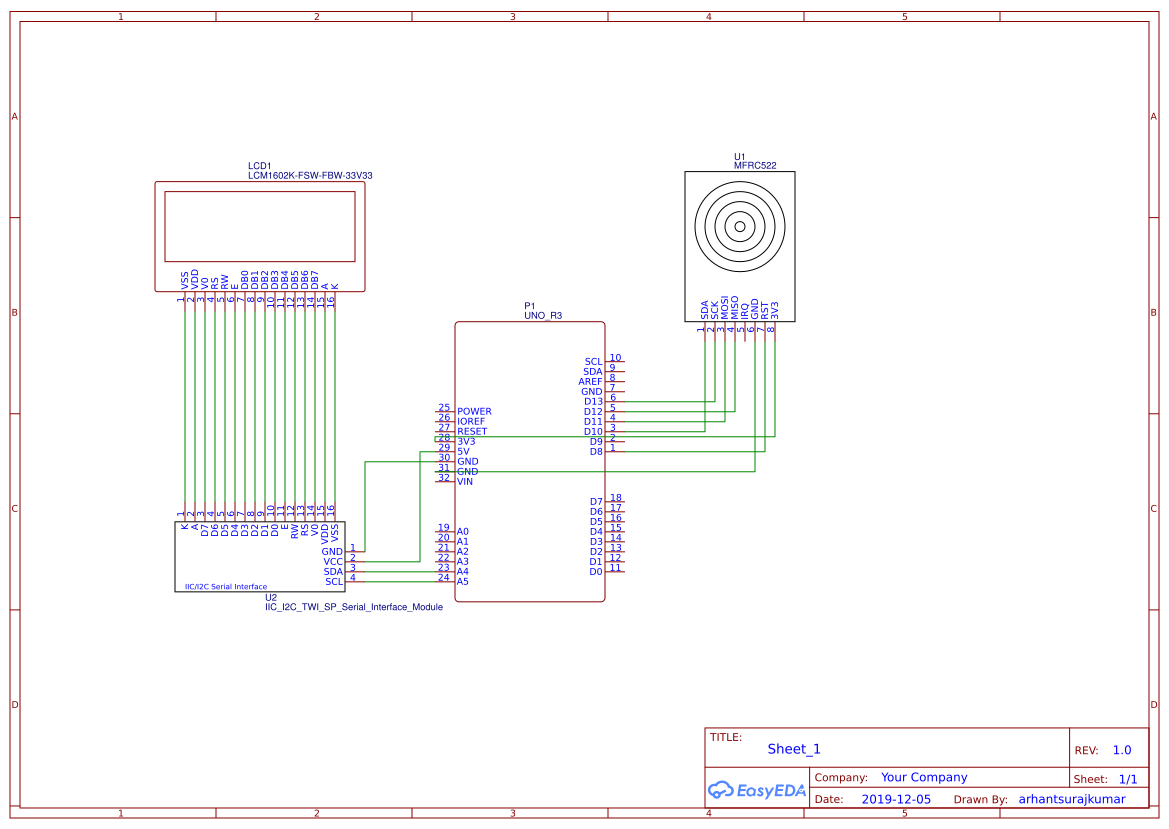The image size is (1169, 829).
Task: Click the SCL pin label on P1
Action: coord(595,361)
